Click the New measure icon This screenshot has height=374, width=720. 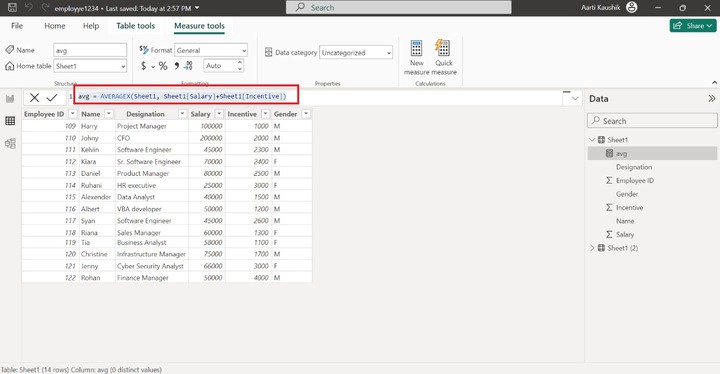tap(416, 48)
